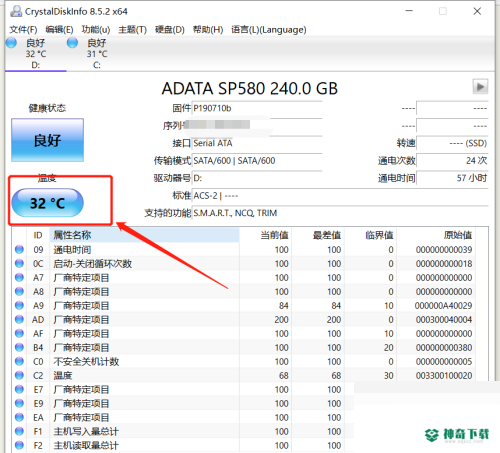This screenshot has width=500, height=453.
Task: Click raw value 003300100020
Action: click(444, 376)
